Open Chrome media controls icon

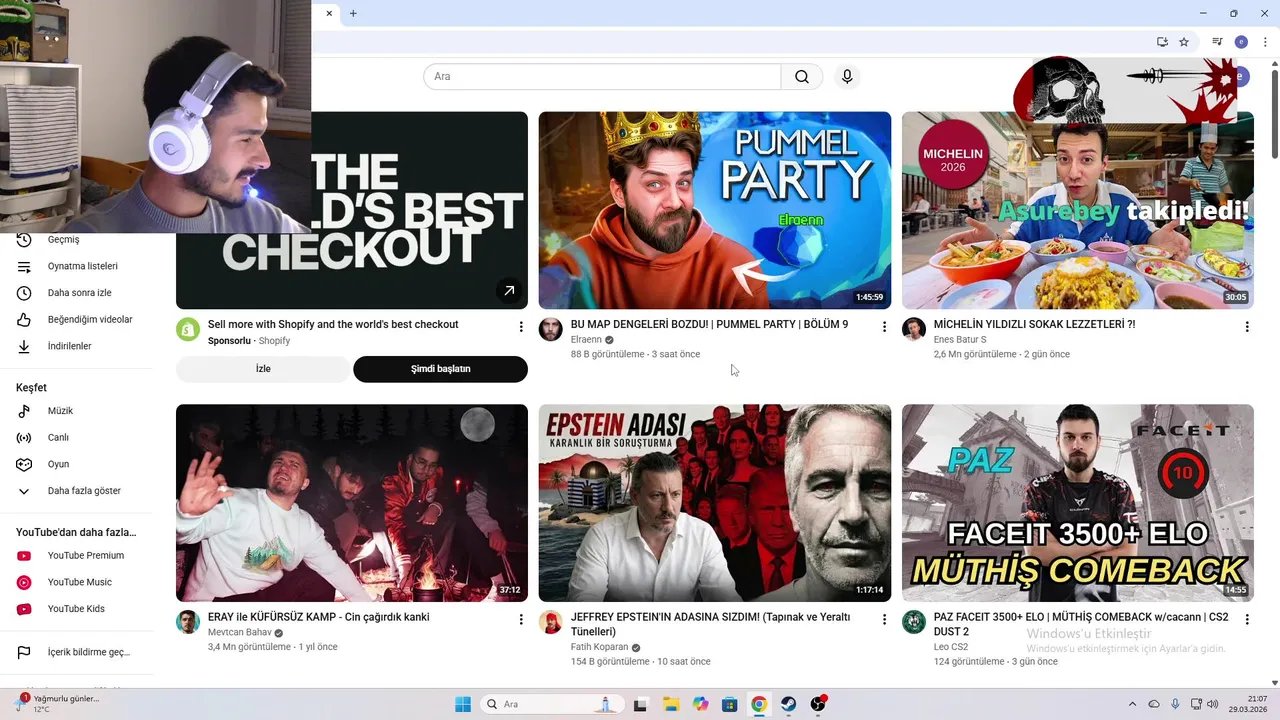[1217, 42]
